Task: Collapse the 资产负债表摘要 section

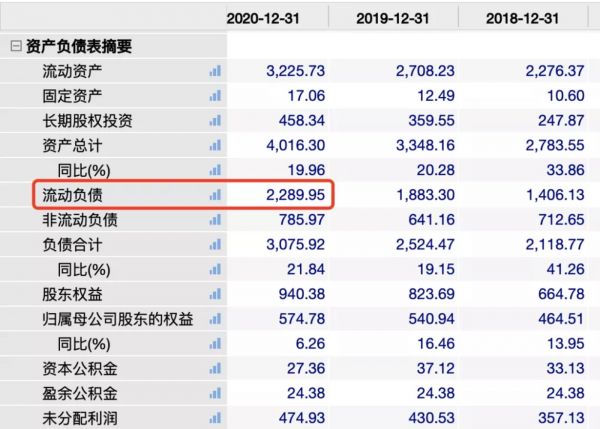Action: [x=15, y=47]
